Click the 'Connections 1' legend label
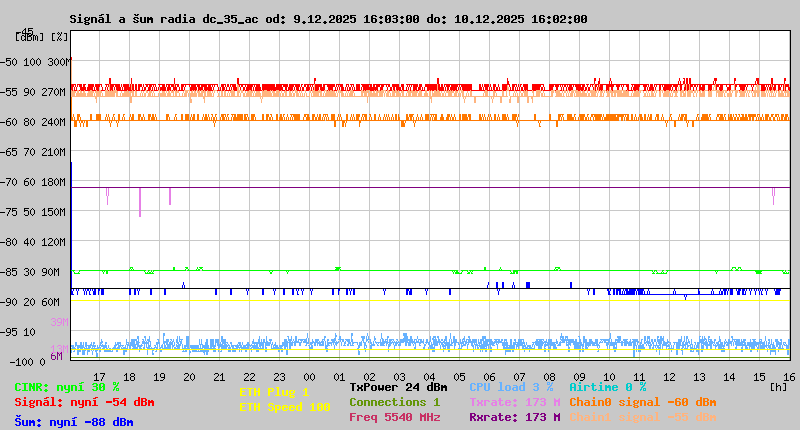The width and height of the screenshot is (800, 430). (x=394, y=402)
